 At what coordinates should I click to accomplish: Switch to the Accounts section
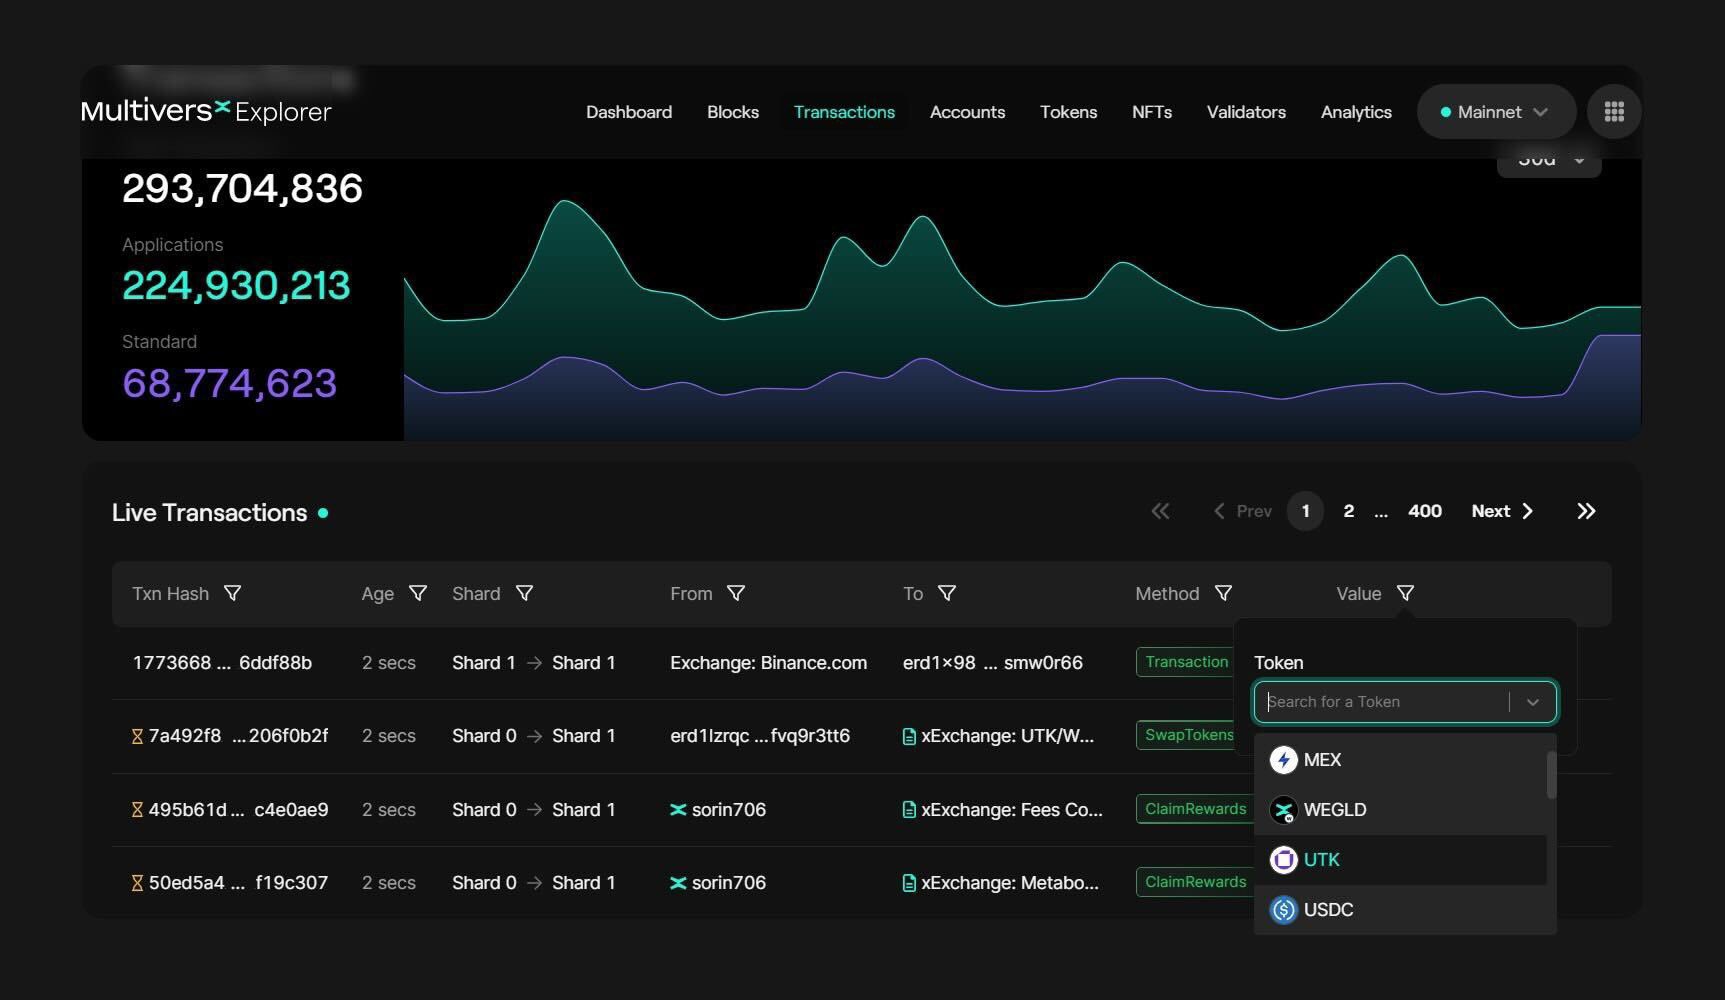pyautogui.click(x=967, y=112)
